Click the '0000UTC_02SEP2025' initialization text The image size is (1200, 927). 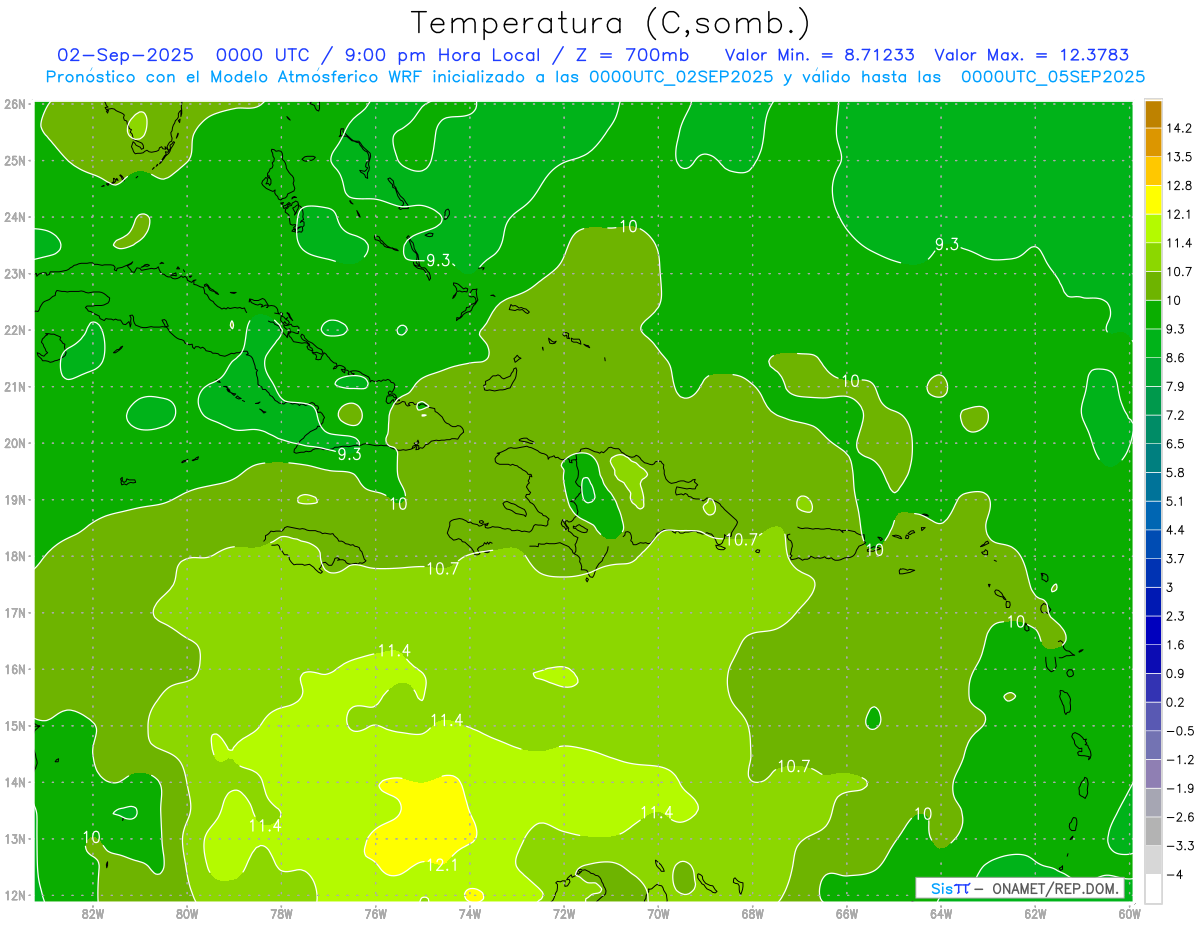point(681,77)
